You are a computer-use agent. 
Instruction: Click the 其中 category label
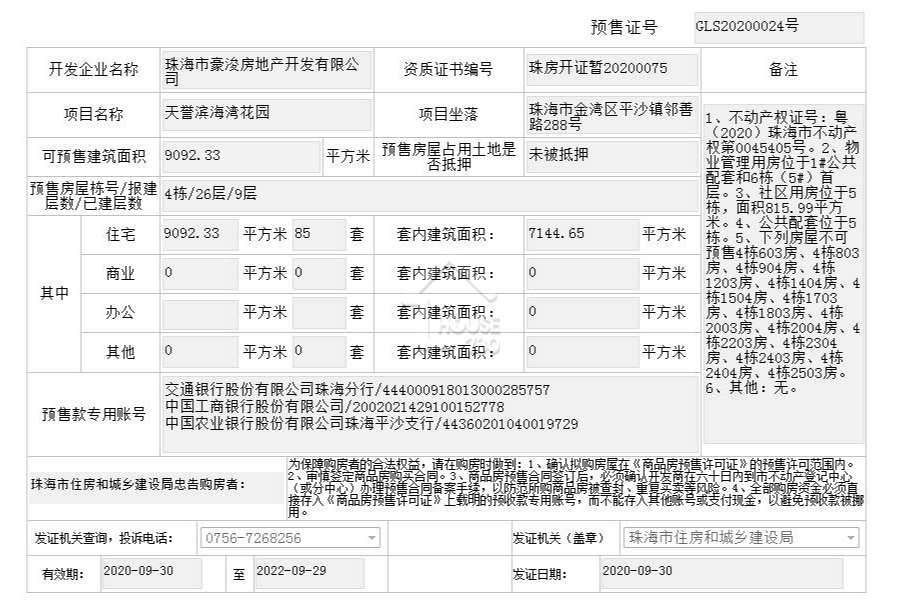click(54, 293)
